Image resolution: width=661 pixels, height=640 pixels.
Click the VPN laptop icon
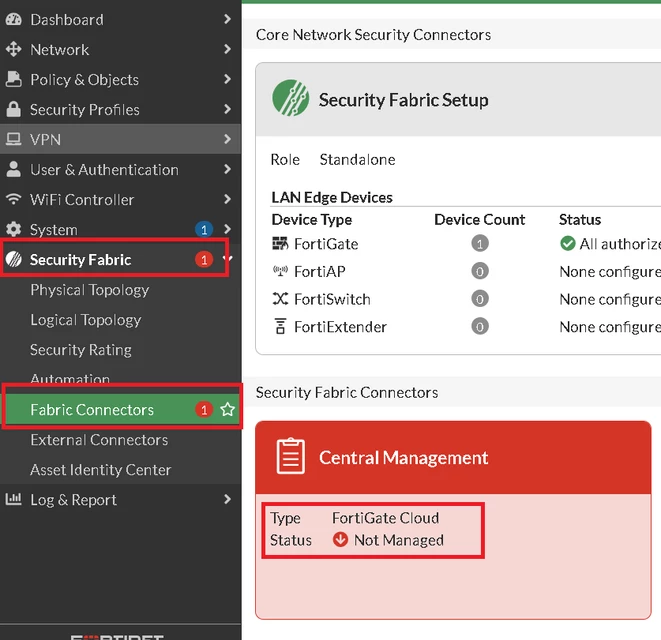(x=13, y=139)
